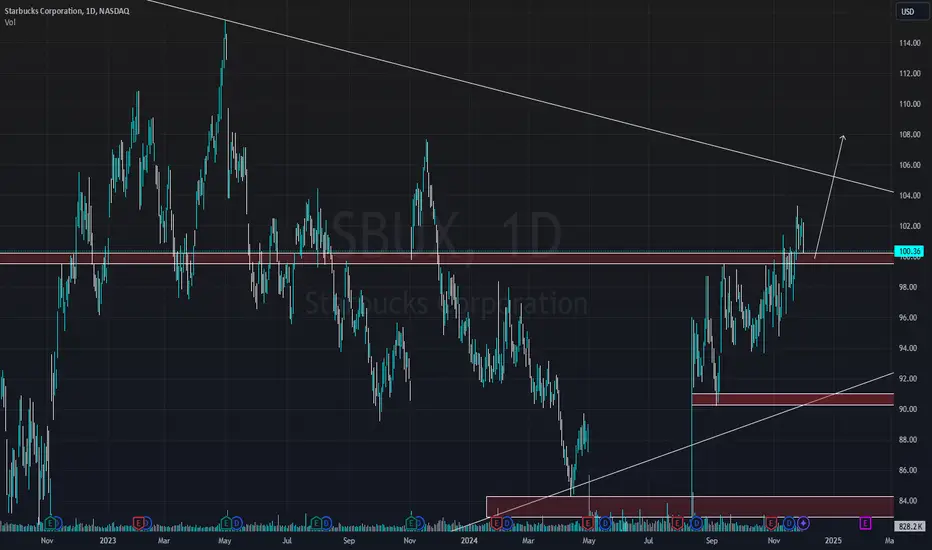Viewport: 932px width, 550px height.
Task: Click the 828.2K volume label
Action: [x=909, y=526]
